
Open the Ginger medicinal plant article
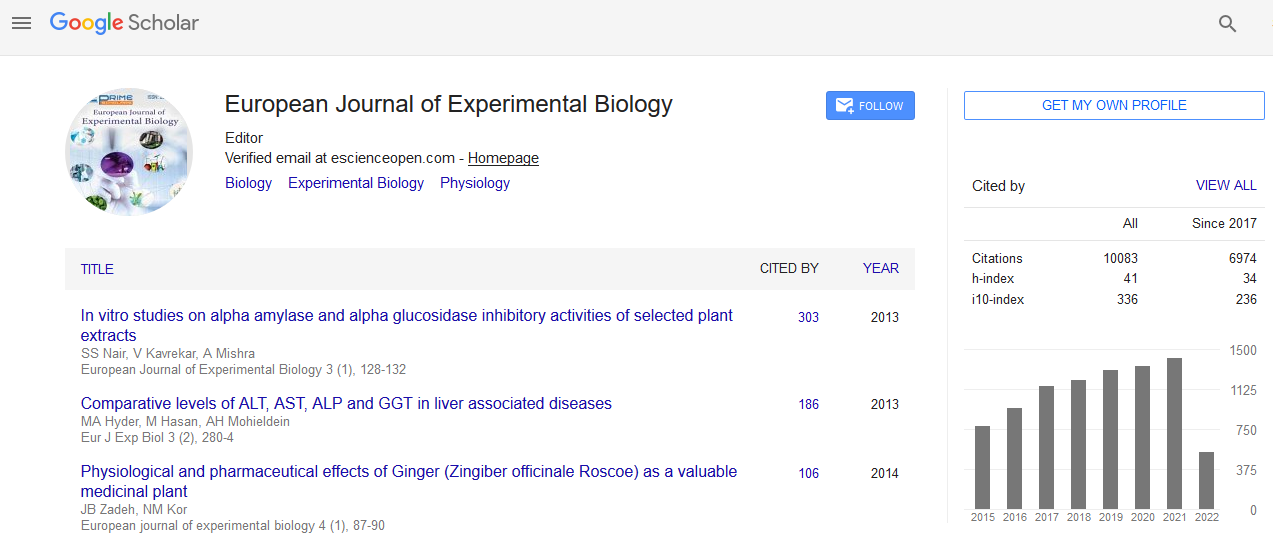tap(408, 472)
